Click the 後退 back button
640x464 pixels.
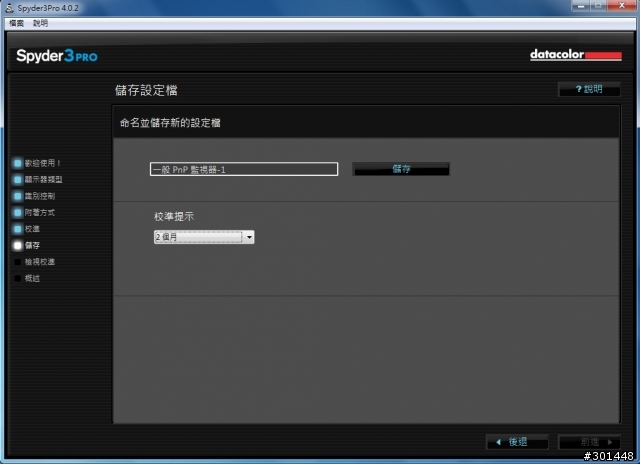point(517,442)
